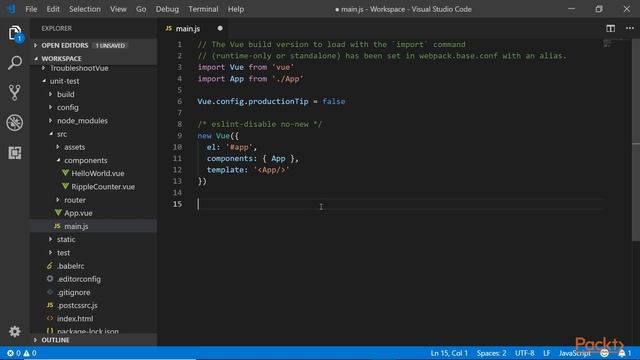The height and width of the screenshot is (360, 640).
Task: Collapse the components folder
Action: (x=58, y=160)
